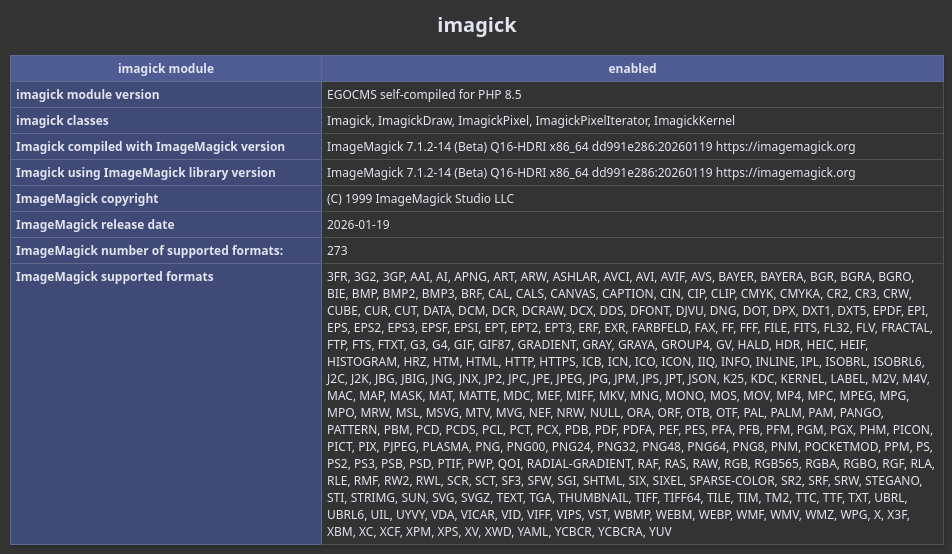Click the "imagick module" table header cell
Viewport: 952px width, 554px height.
point(166,69)
